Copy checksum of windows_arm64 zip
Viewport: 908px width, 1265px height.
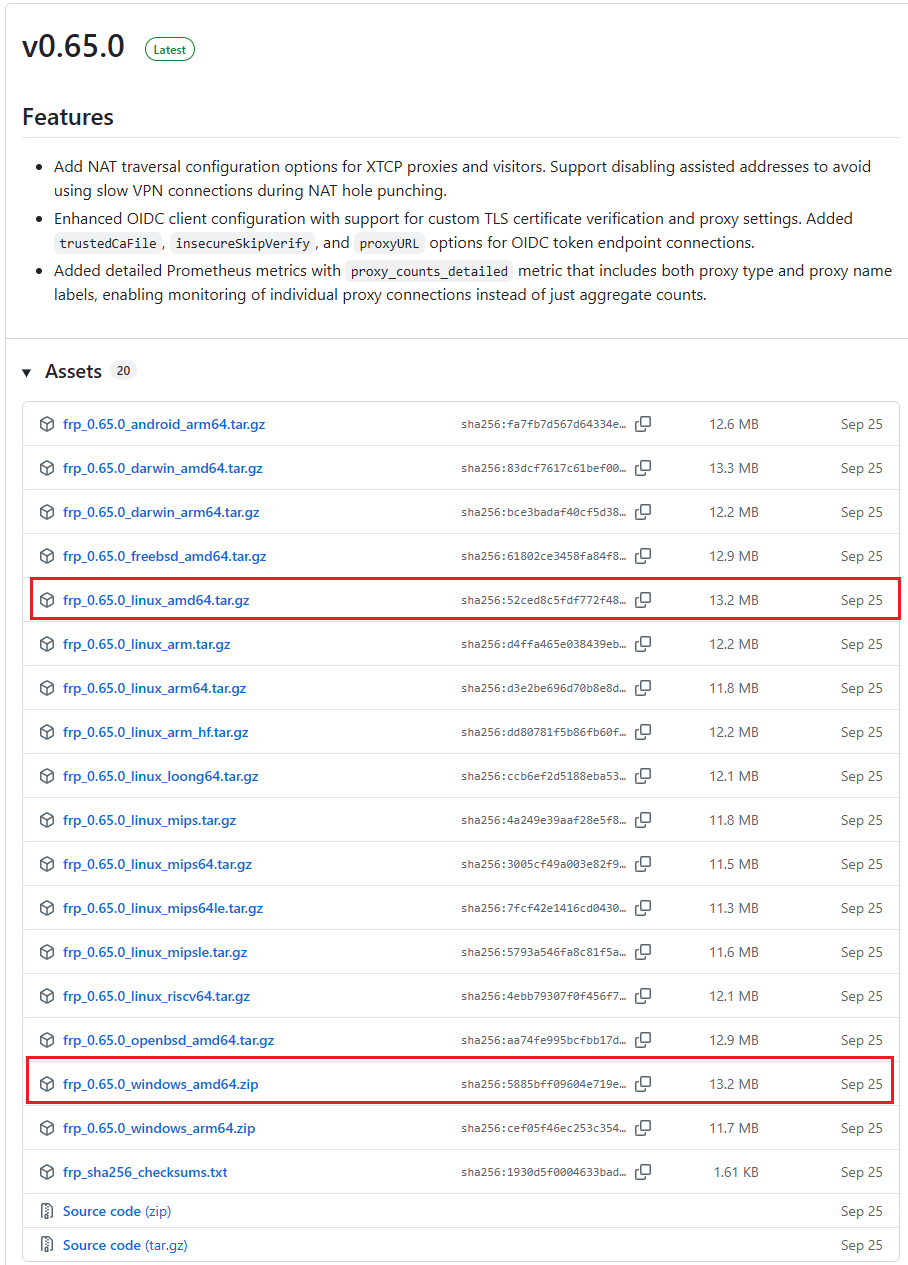coord(643,1128)
